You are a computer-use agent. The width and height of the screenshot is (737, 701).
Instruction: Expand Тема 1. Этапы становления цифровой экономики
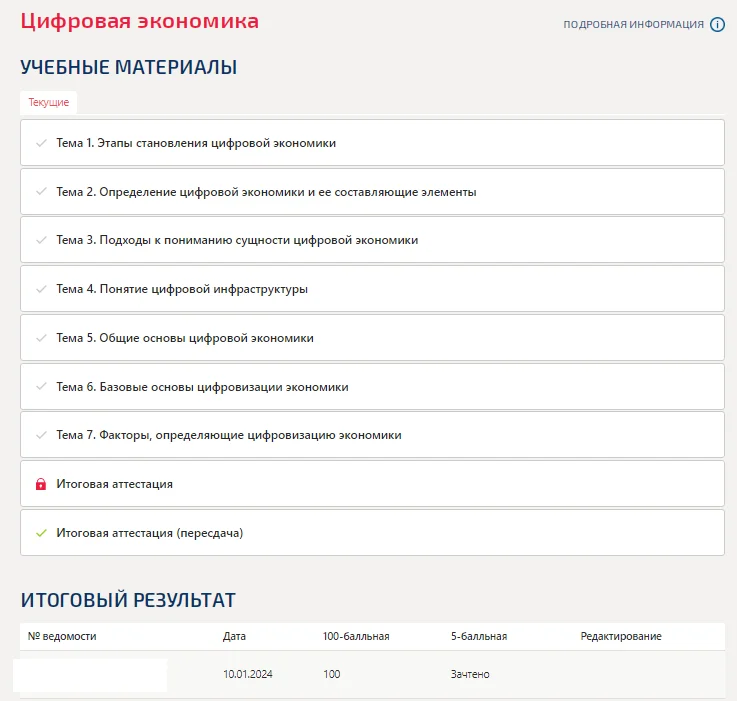click(x=372, y=142)
